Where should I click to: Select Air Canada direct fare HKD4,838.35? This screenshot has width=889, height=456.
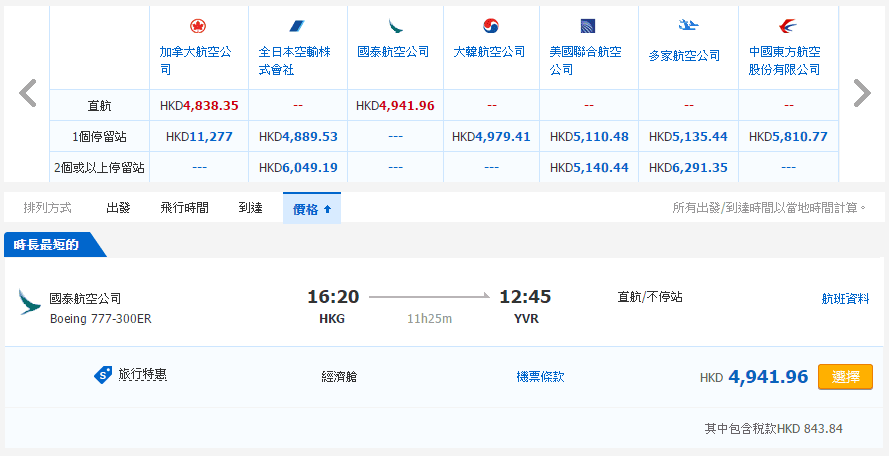(x=199, y=105)
